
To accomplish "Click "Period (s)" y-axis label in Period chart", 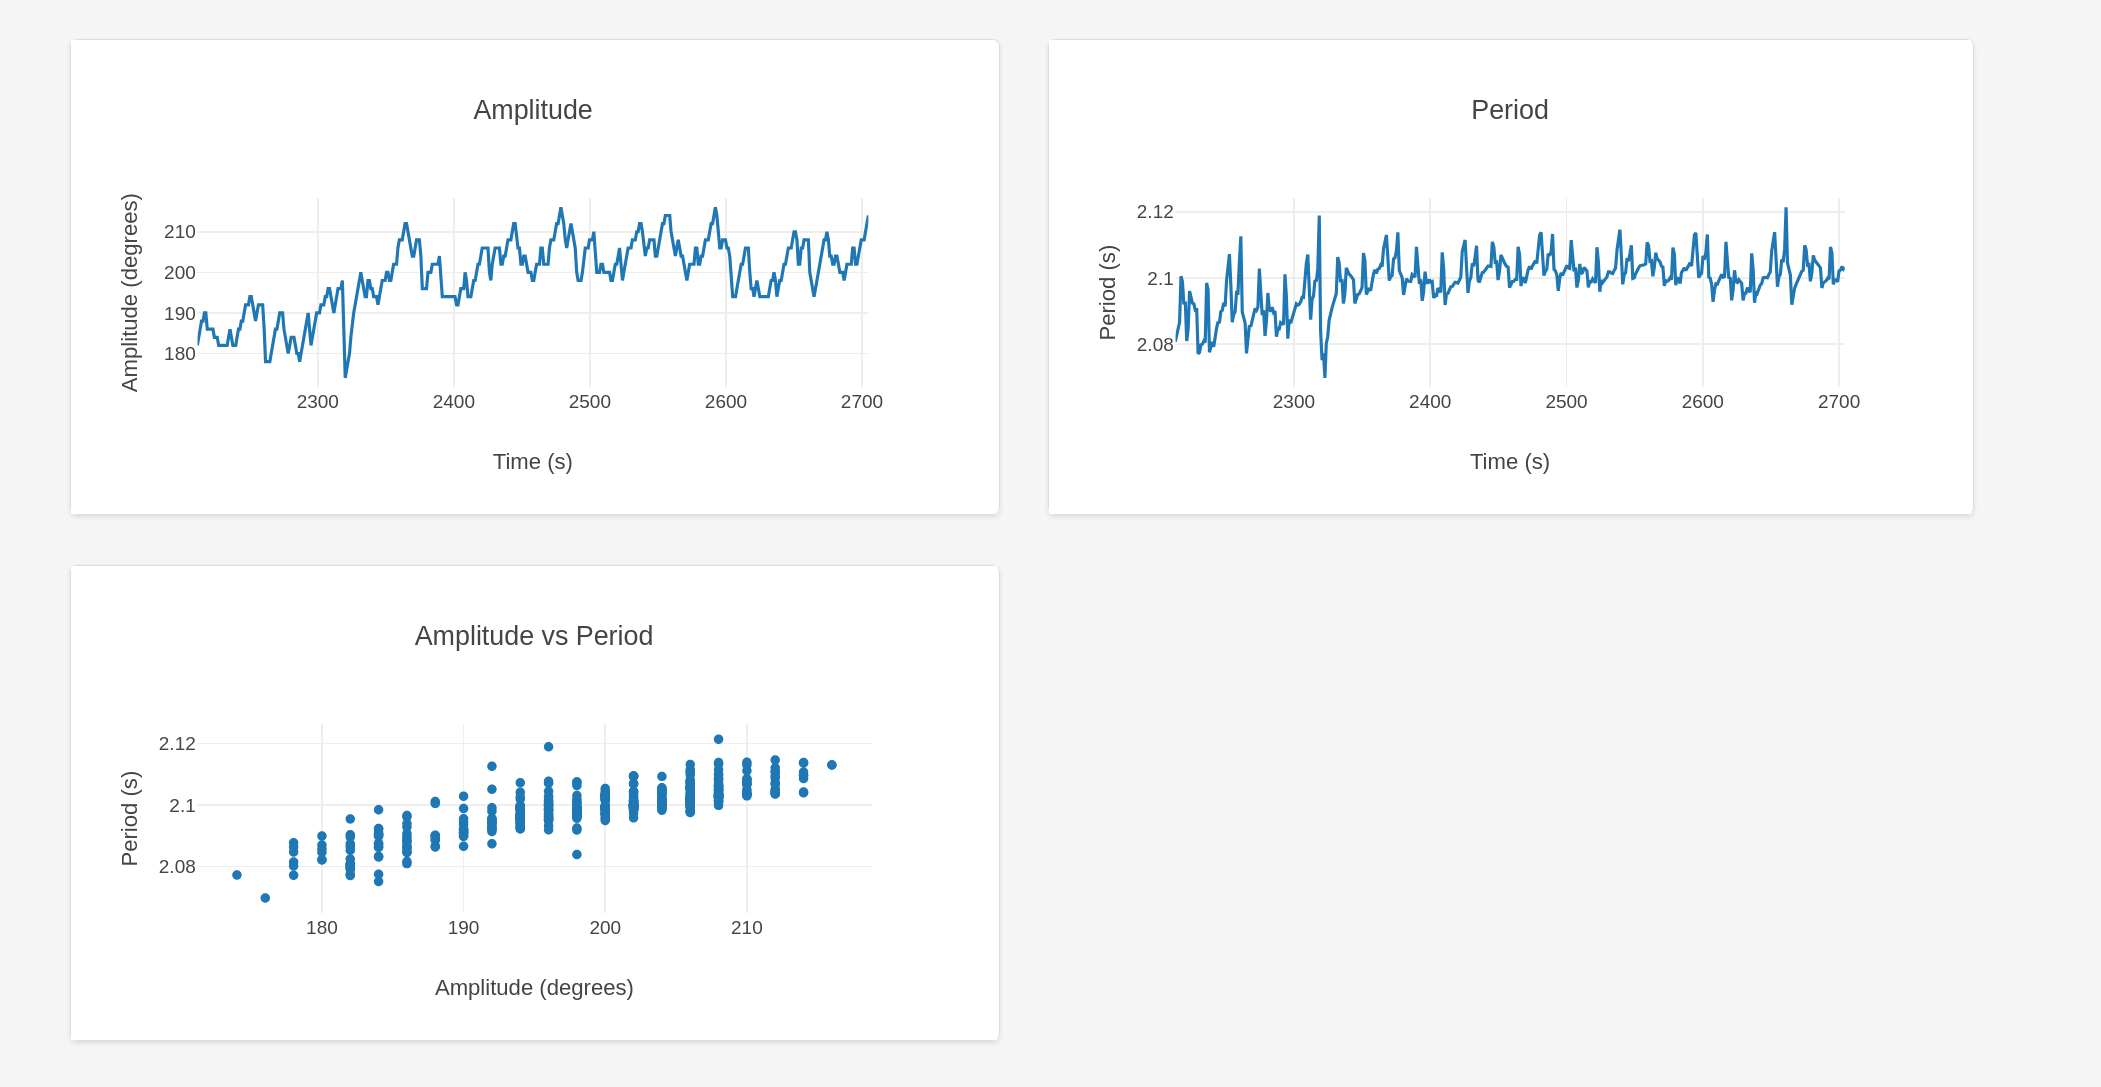I will (x=1107, y=292).
